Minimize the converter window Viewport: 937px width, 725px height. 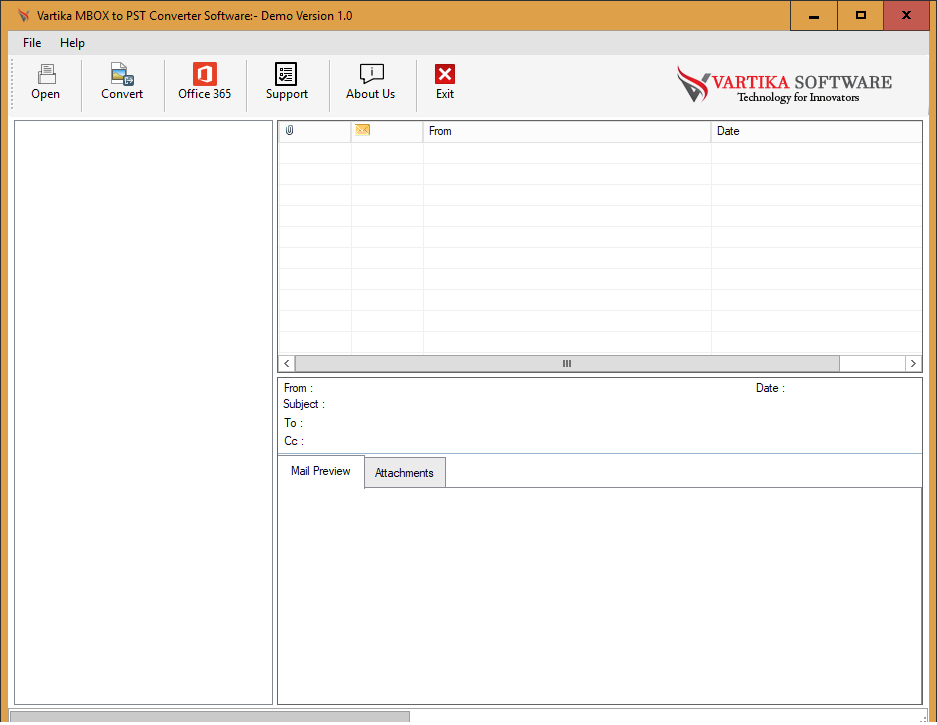tap(813, 16)
